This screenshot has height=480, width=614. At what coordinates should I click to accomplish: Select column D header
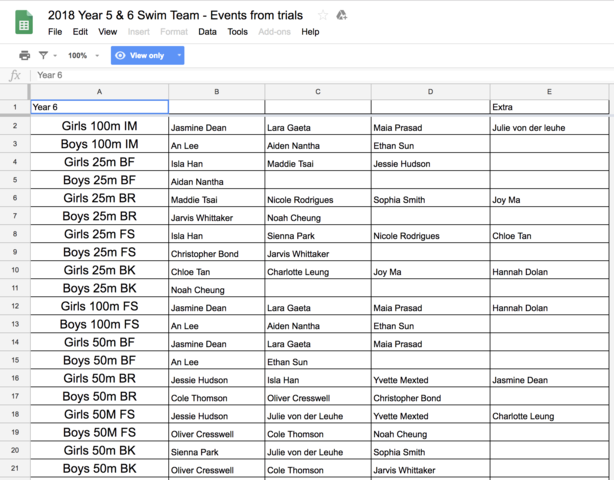pyautogui.click(x=430, y=92)
